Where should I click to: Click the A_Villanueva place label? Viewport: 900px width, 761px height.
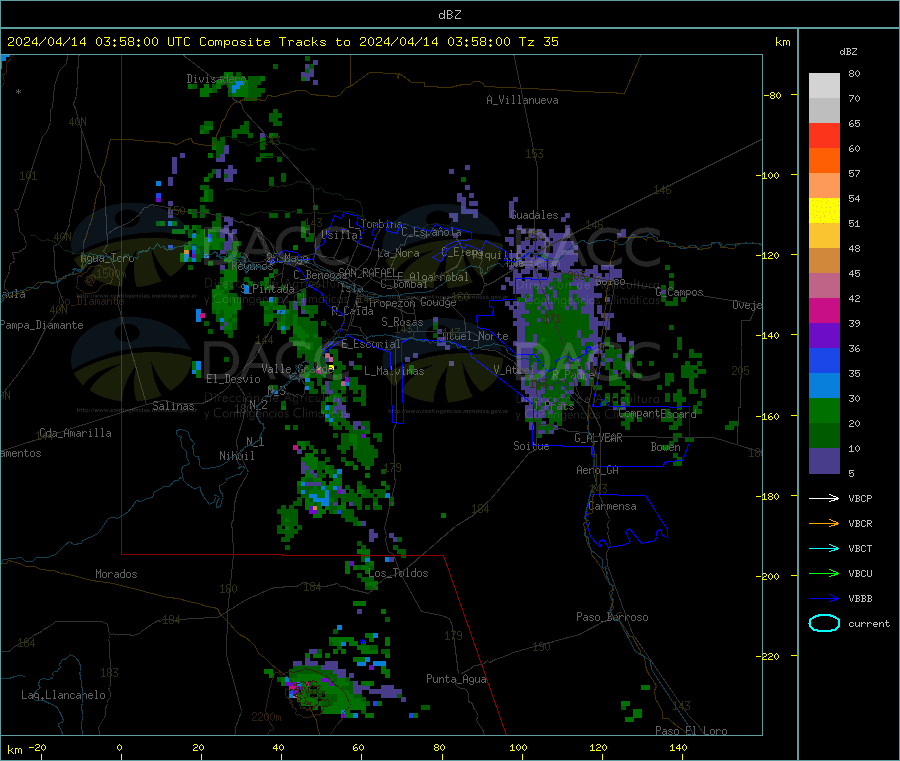[x=522, y=100]
